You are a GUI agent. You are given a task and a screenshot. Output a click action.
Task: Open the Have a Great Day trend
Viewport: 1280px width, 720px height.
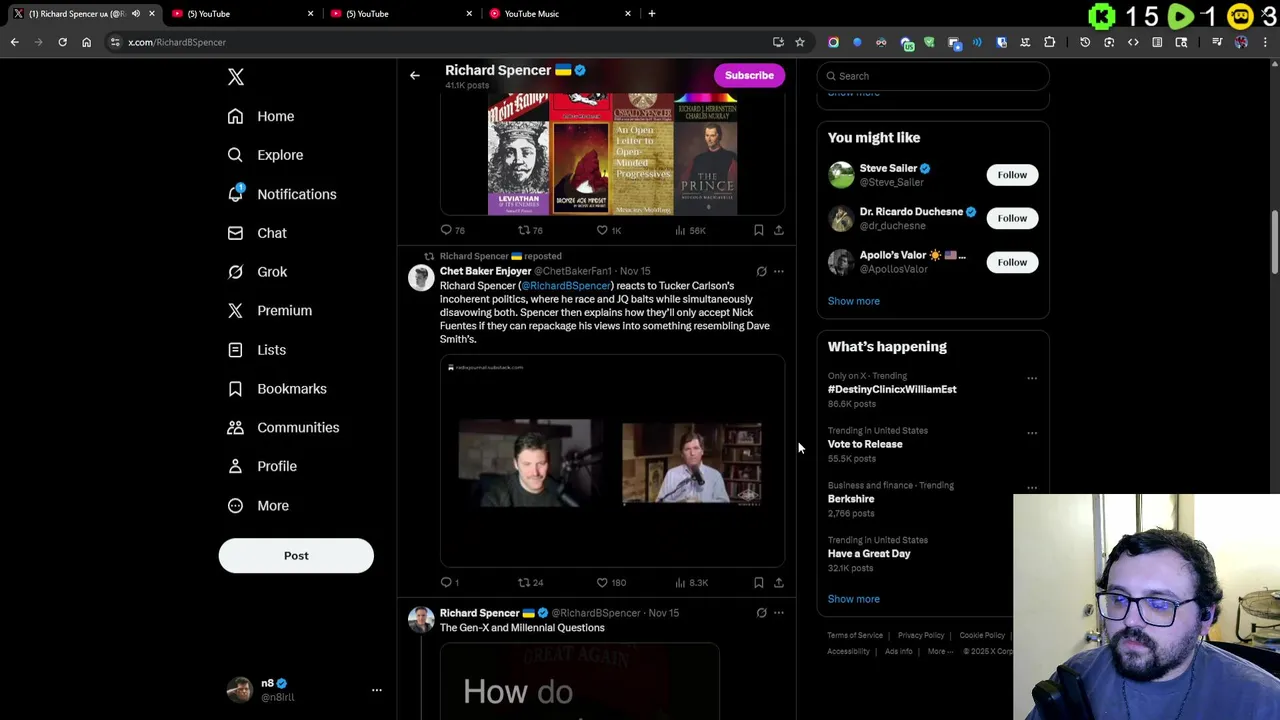[x=869, y=553]
